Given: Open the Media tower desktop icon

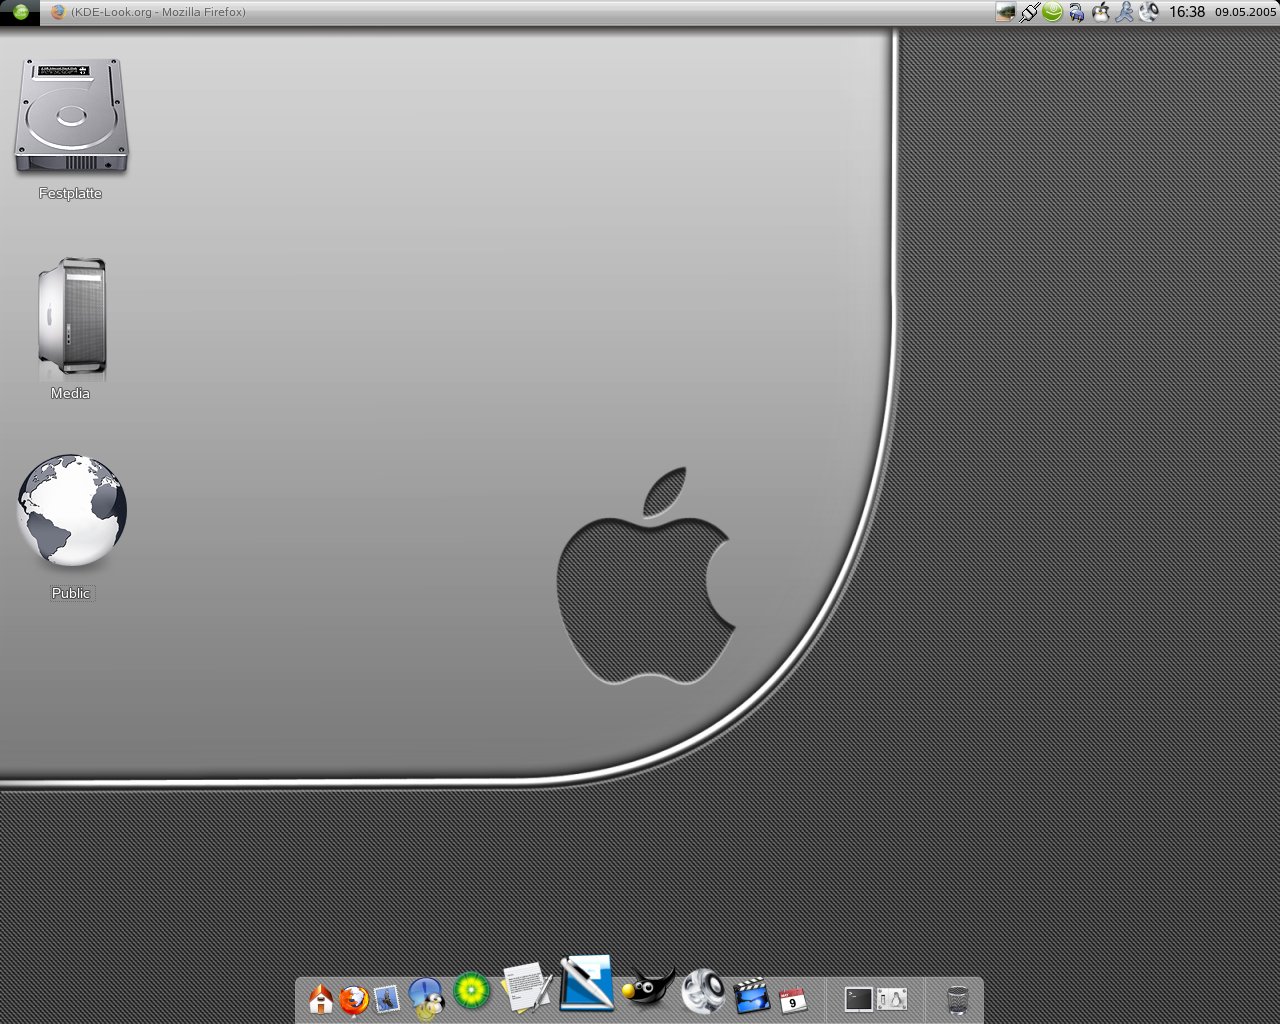Looking at the screenshot, I should (x=71, y=319).
